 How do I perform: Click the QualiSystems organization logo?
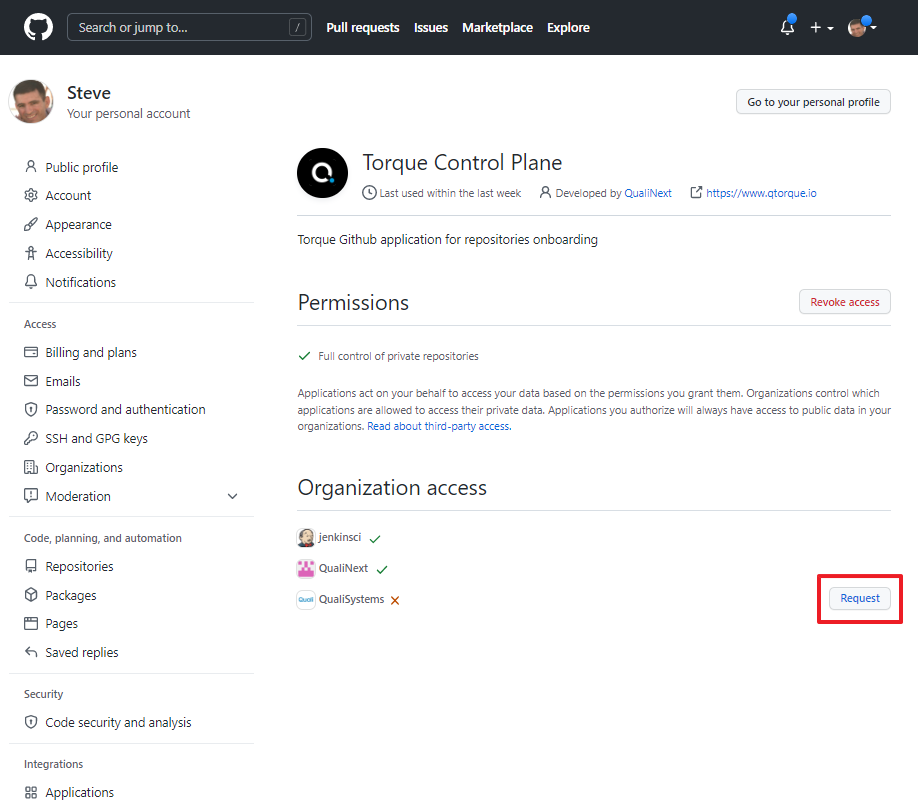pyautogui.click(x=306, y=599)
